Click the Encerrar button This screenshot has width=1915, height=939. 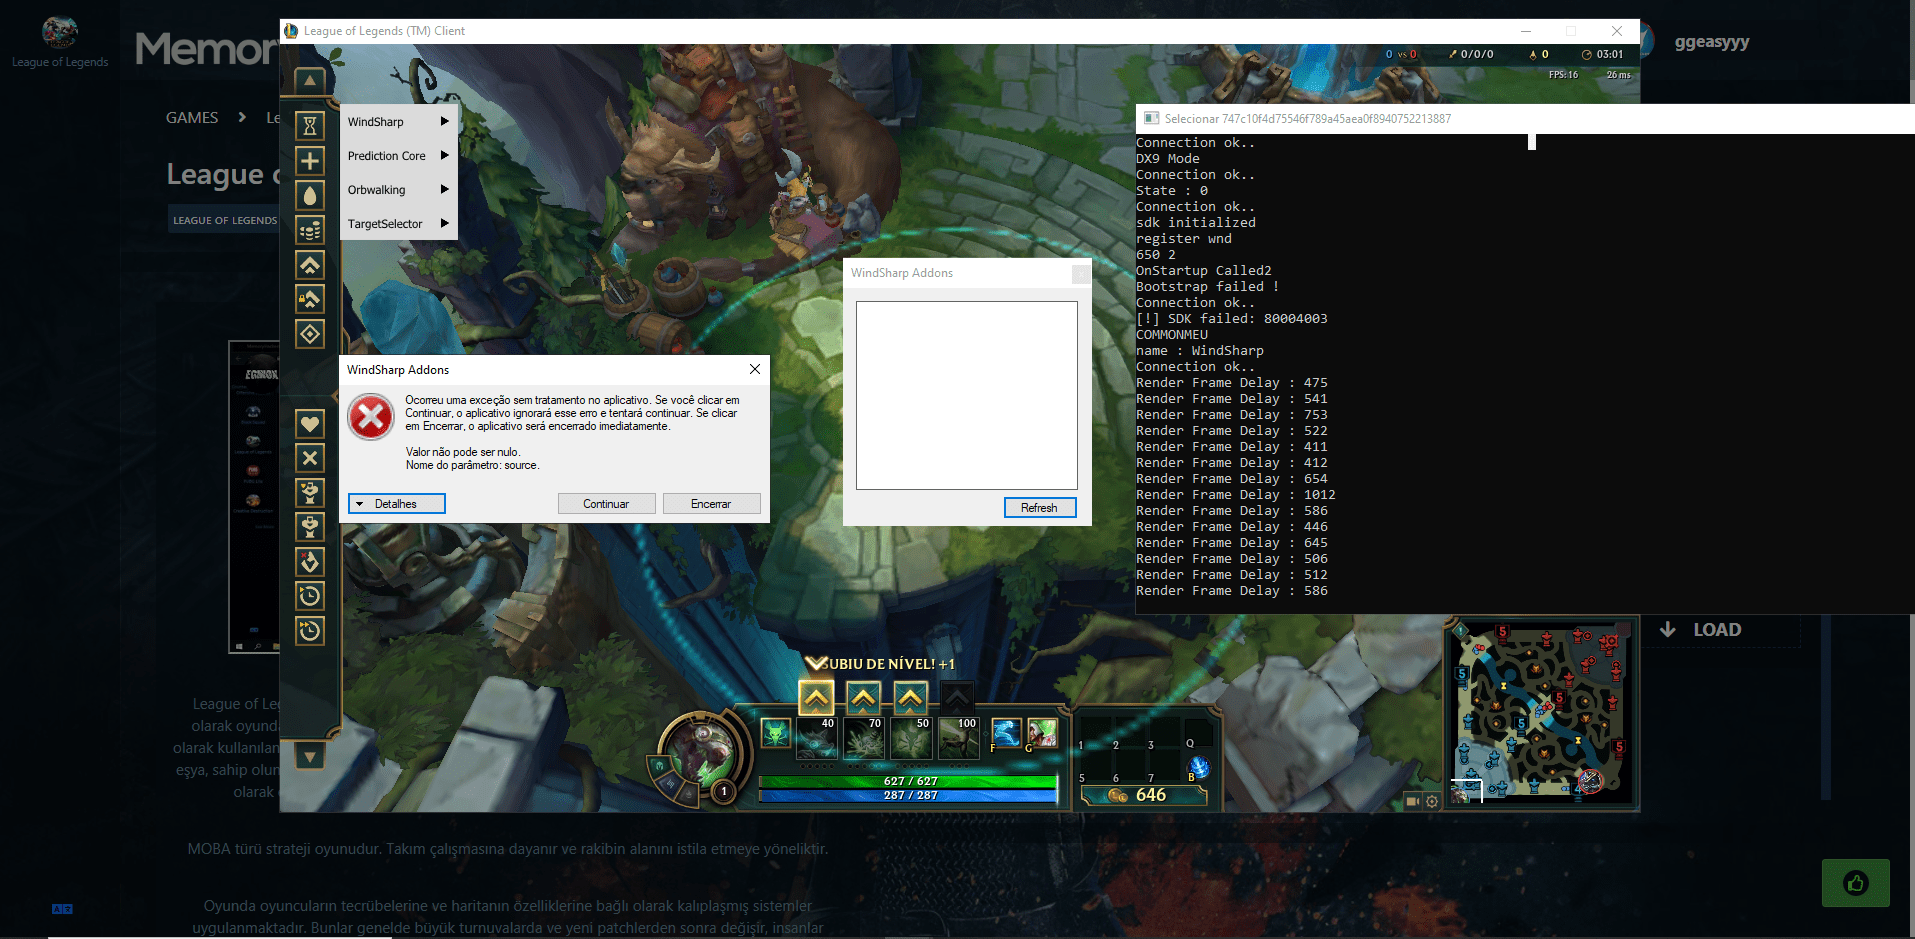click(711, 504)
